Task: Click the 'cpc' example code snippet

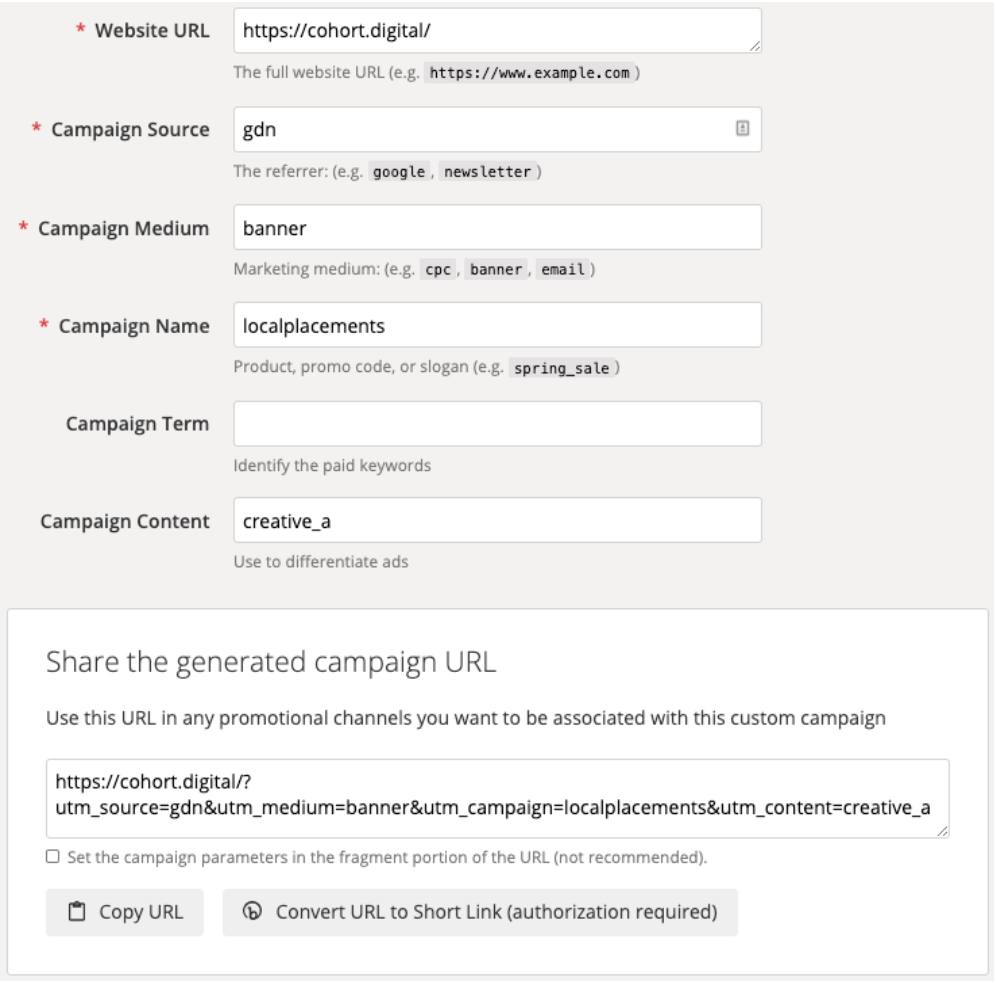Action: pos(438,269)
